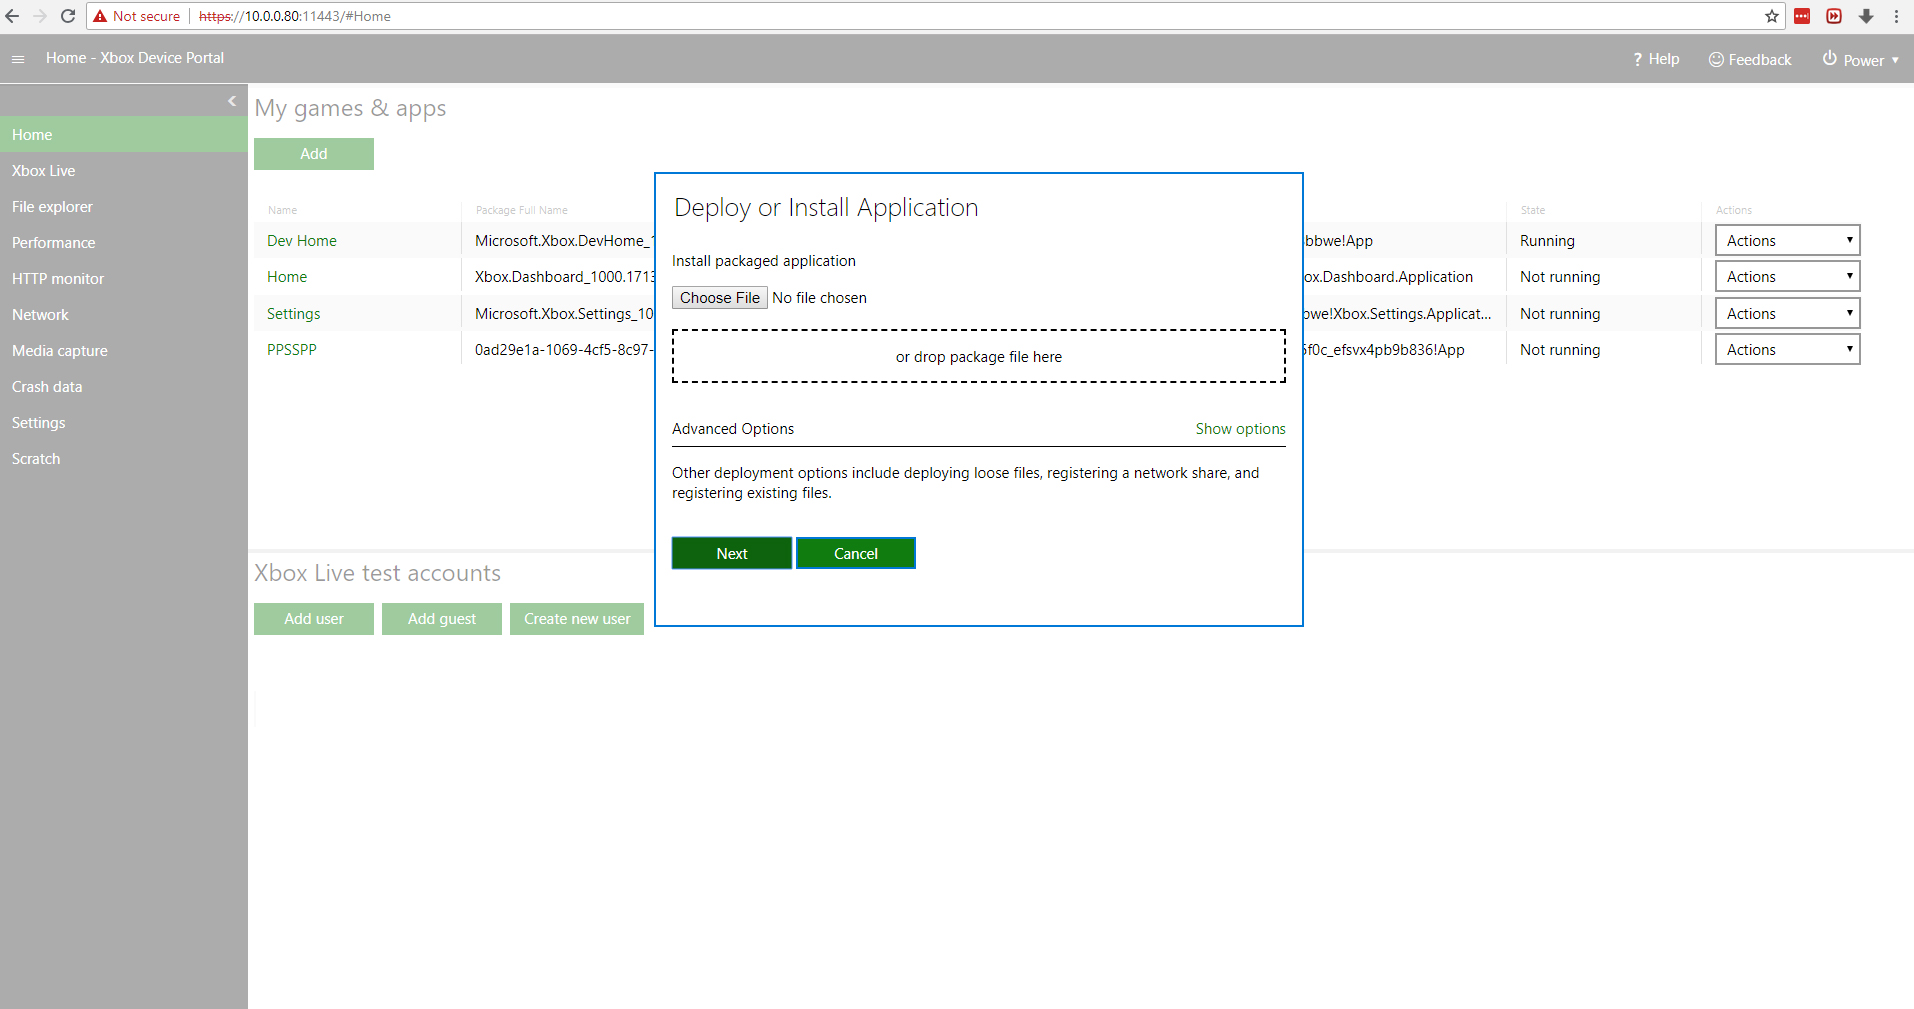Image resolution: width=1914 pixels, height=1009 pixels.
Task: Bookmark this page with the star icon
Action: 1772,16
